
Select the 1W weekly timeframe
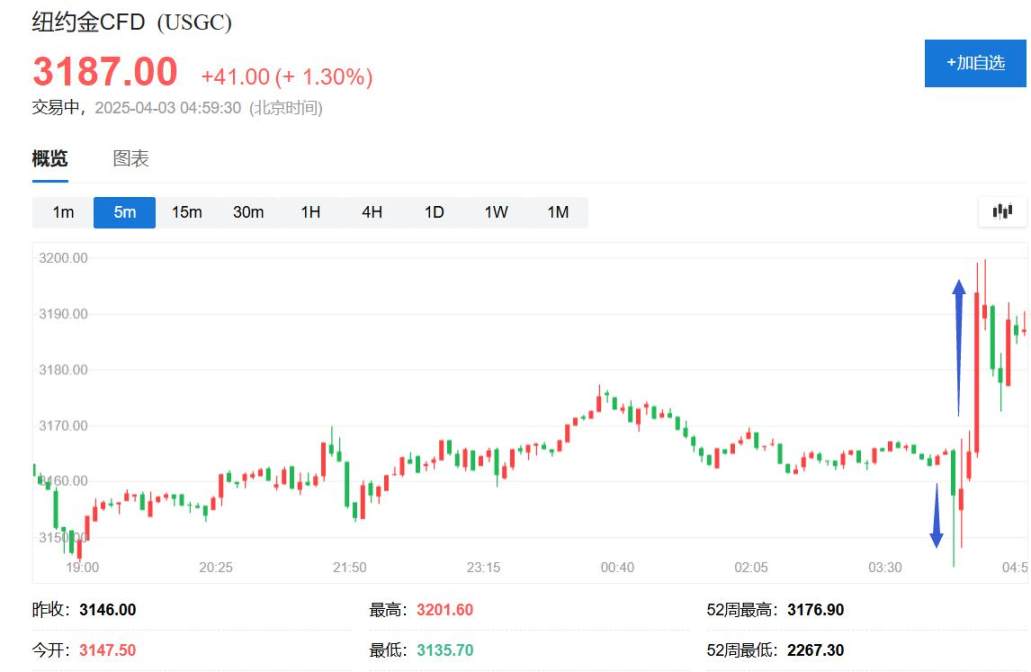coord(496,211)
